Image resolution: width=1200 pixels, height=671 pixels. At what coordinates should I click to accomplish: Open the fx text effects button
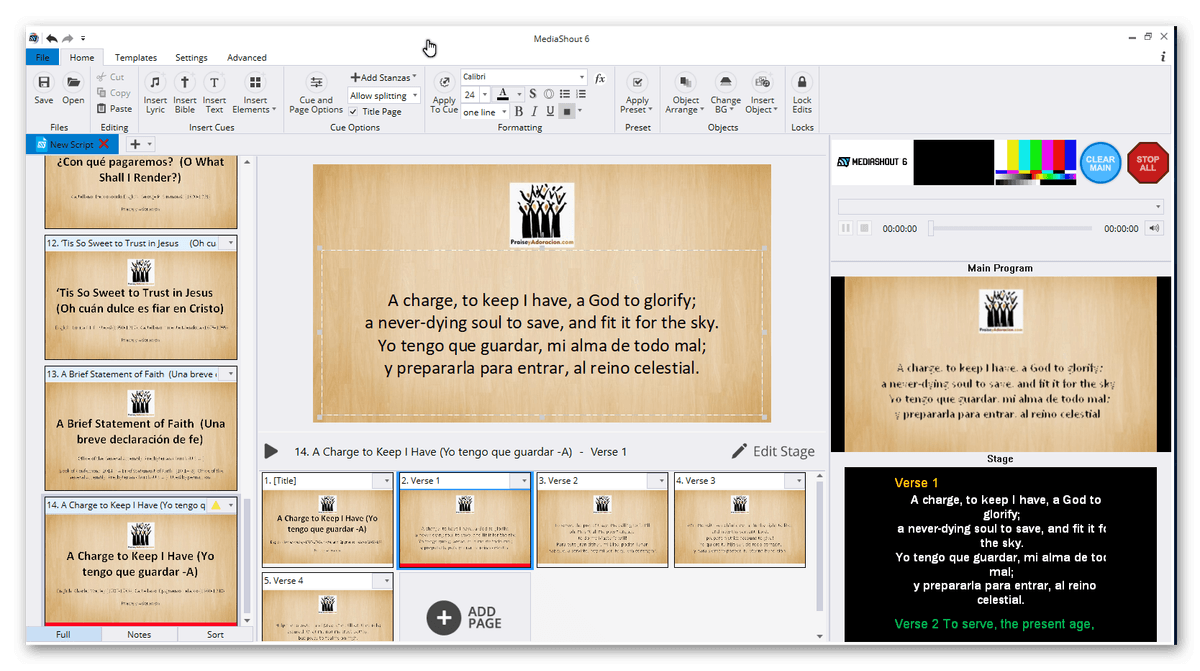click(x=600, y=78)
